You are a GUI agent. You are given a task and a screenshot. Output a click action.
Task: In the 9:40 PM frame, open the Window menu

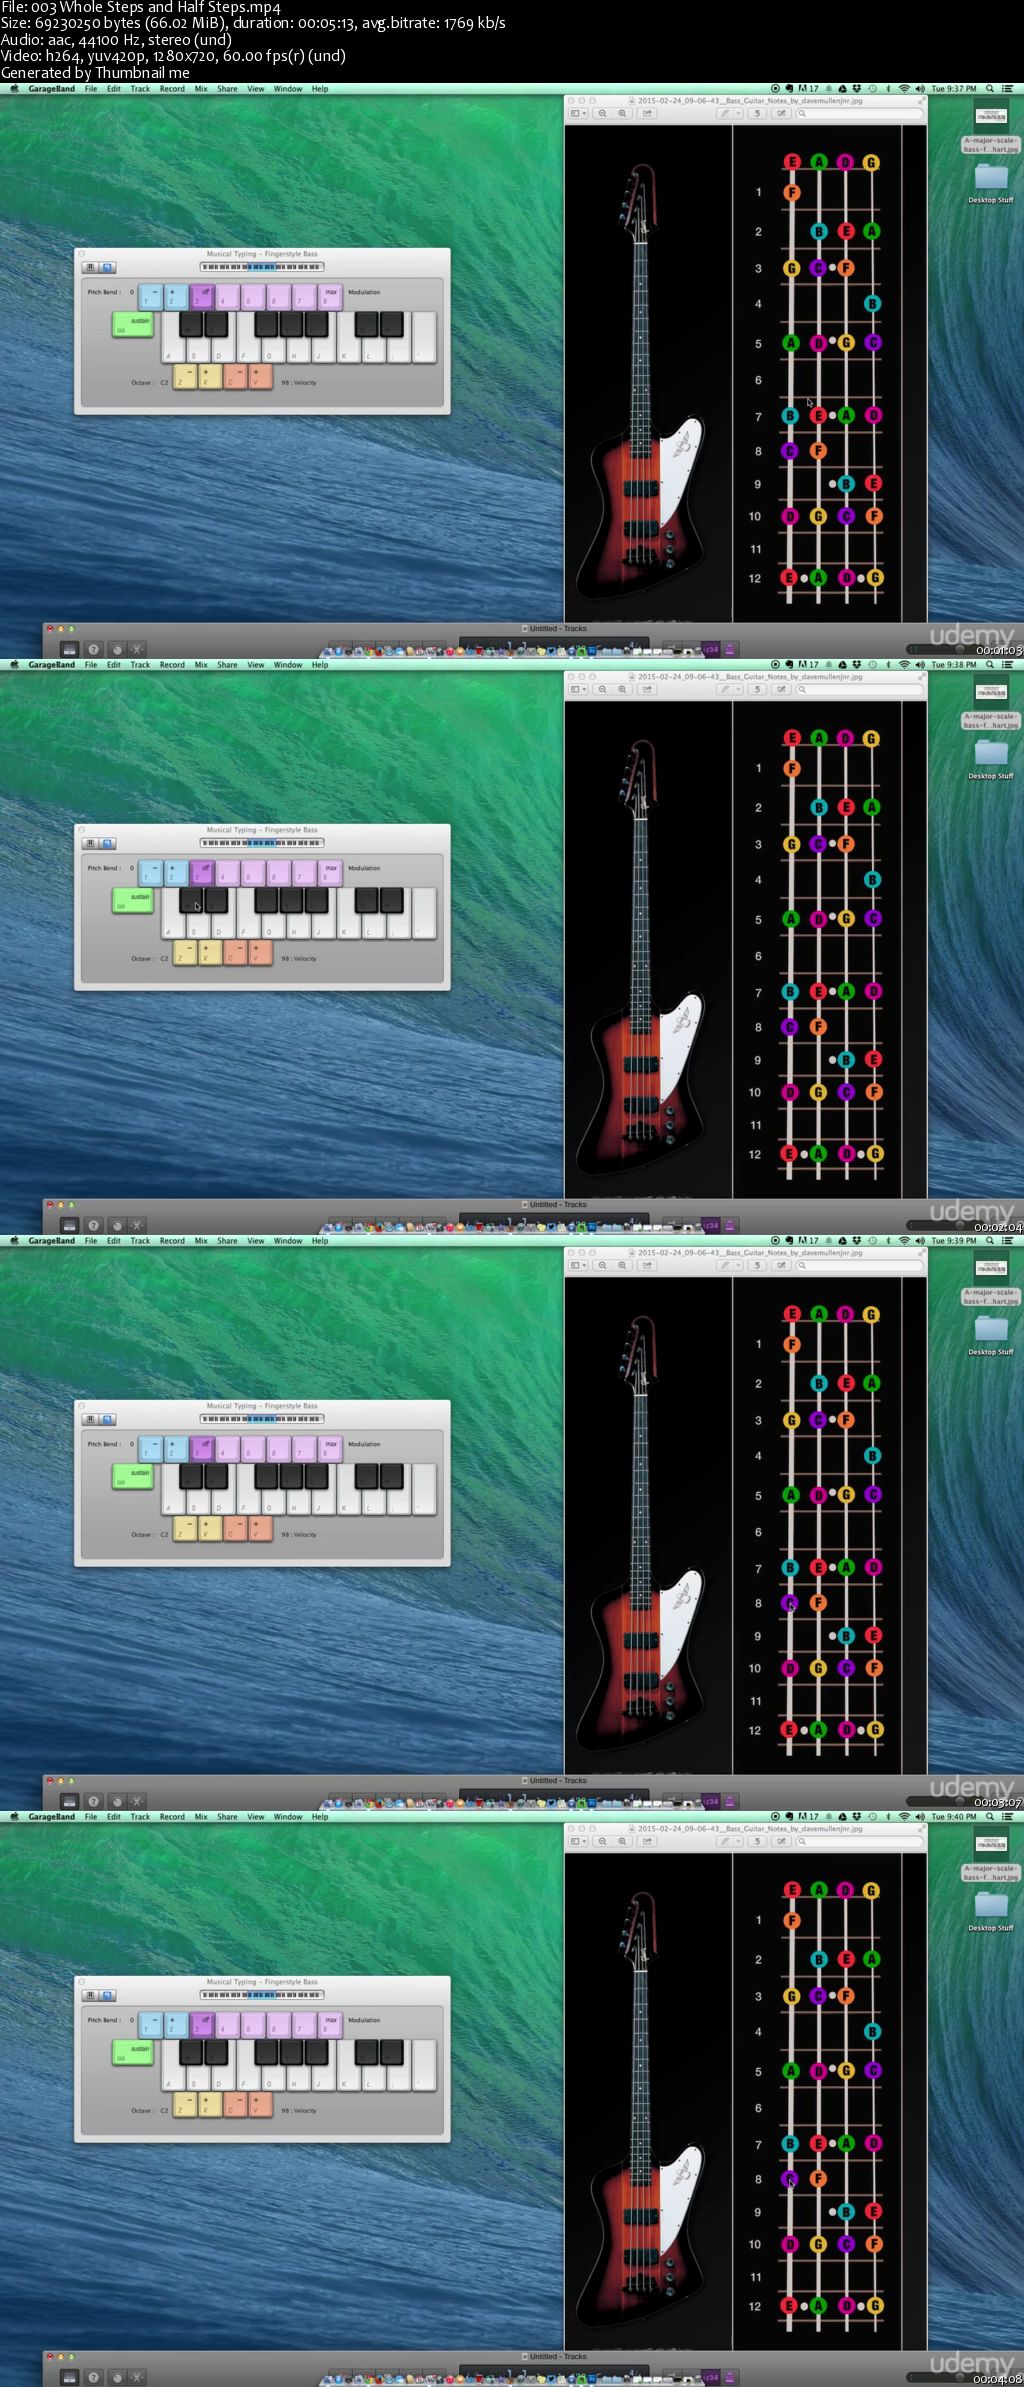pos(288,1817)
